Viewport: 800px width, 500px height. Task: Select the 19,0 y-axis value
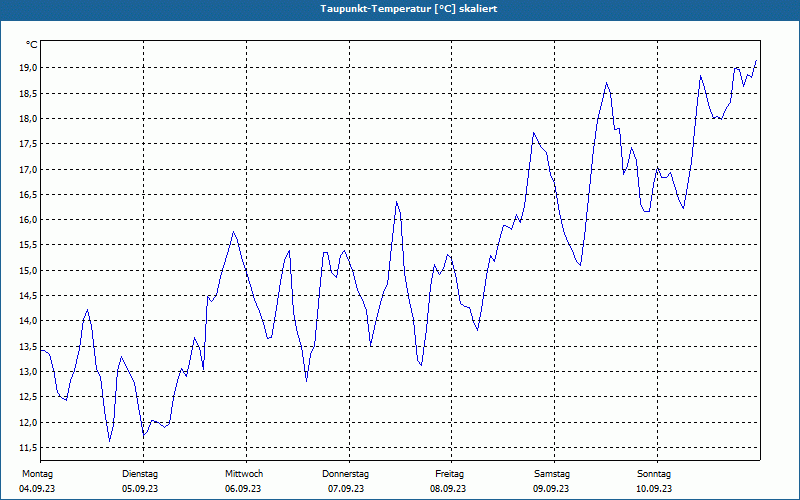click(x=28, y=68)
